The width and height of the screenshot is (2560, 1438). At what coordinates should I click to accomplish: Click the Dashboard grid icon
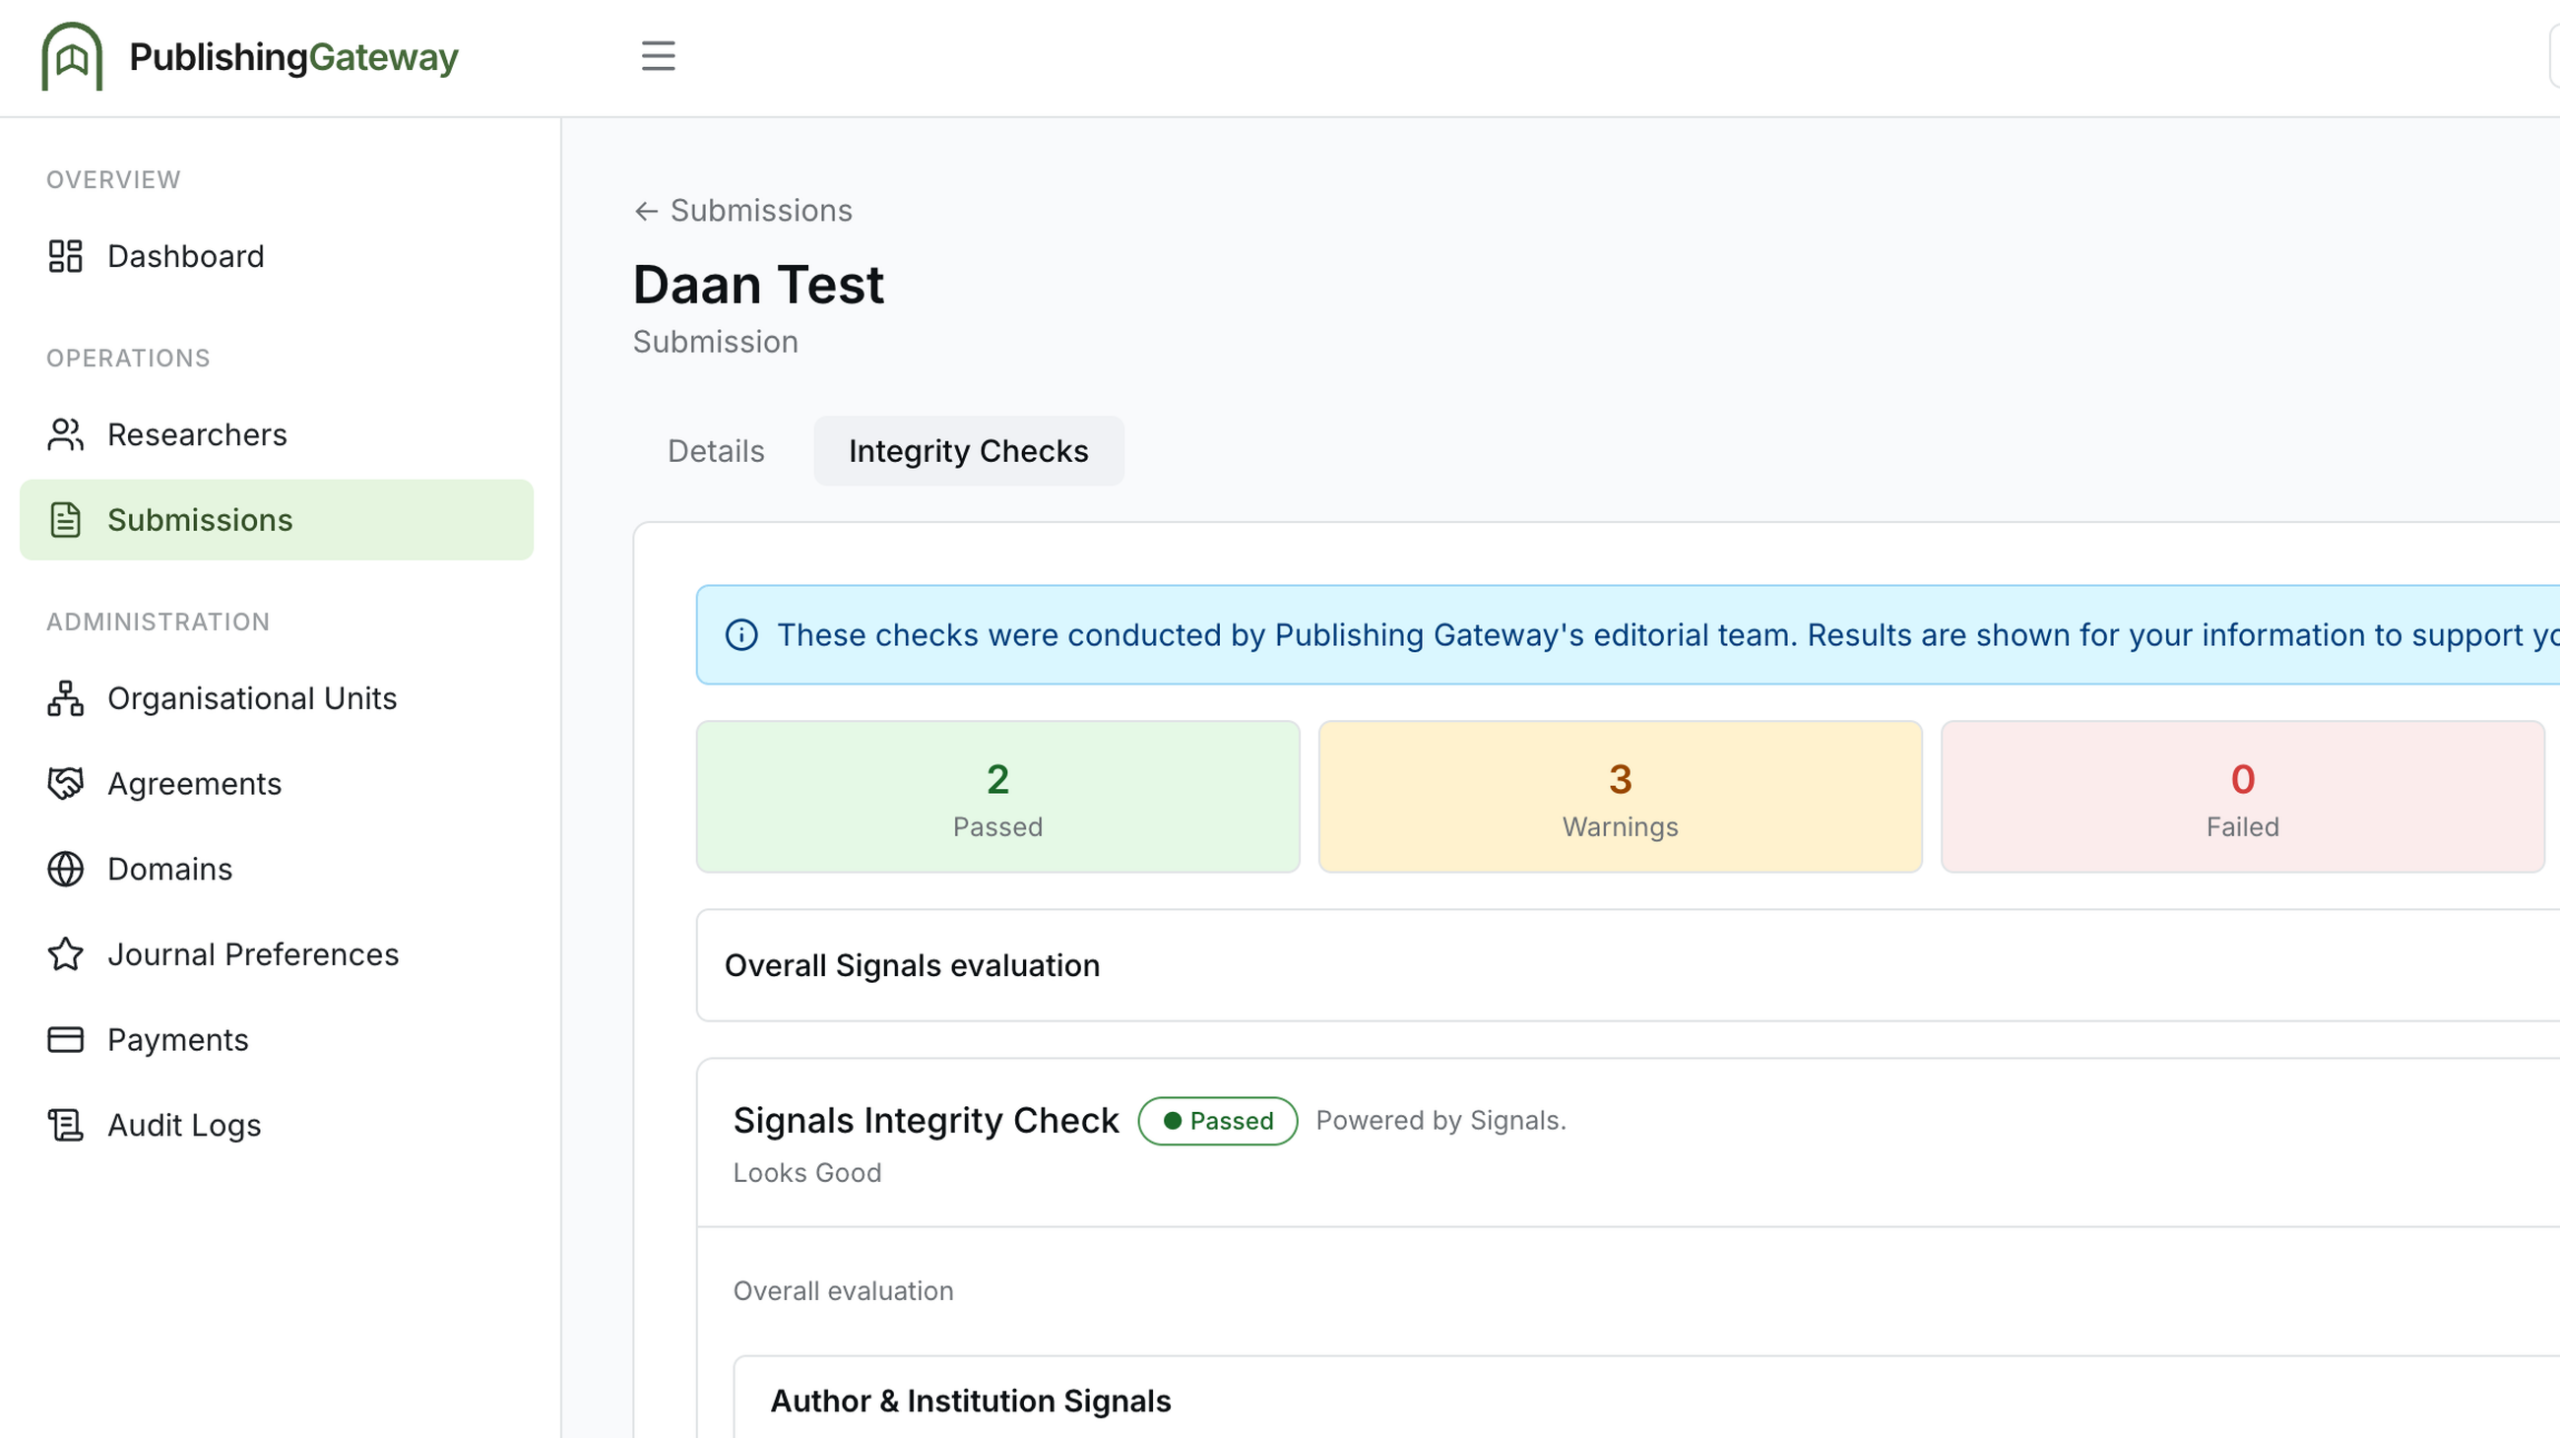65,256
